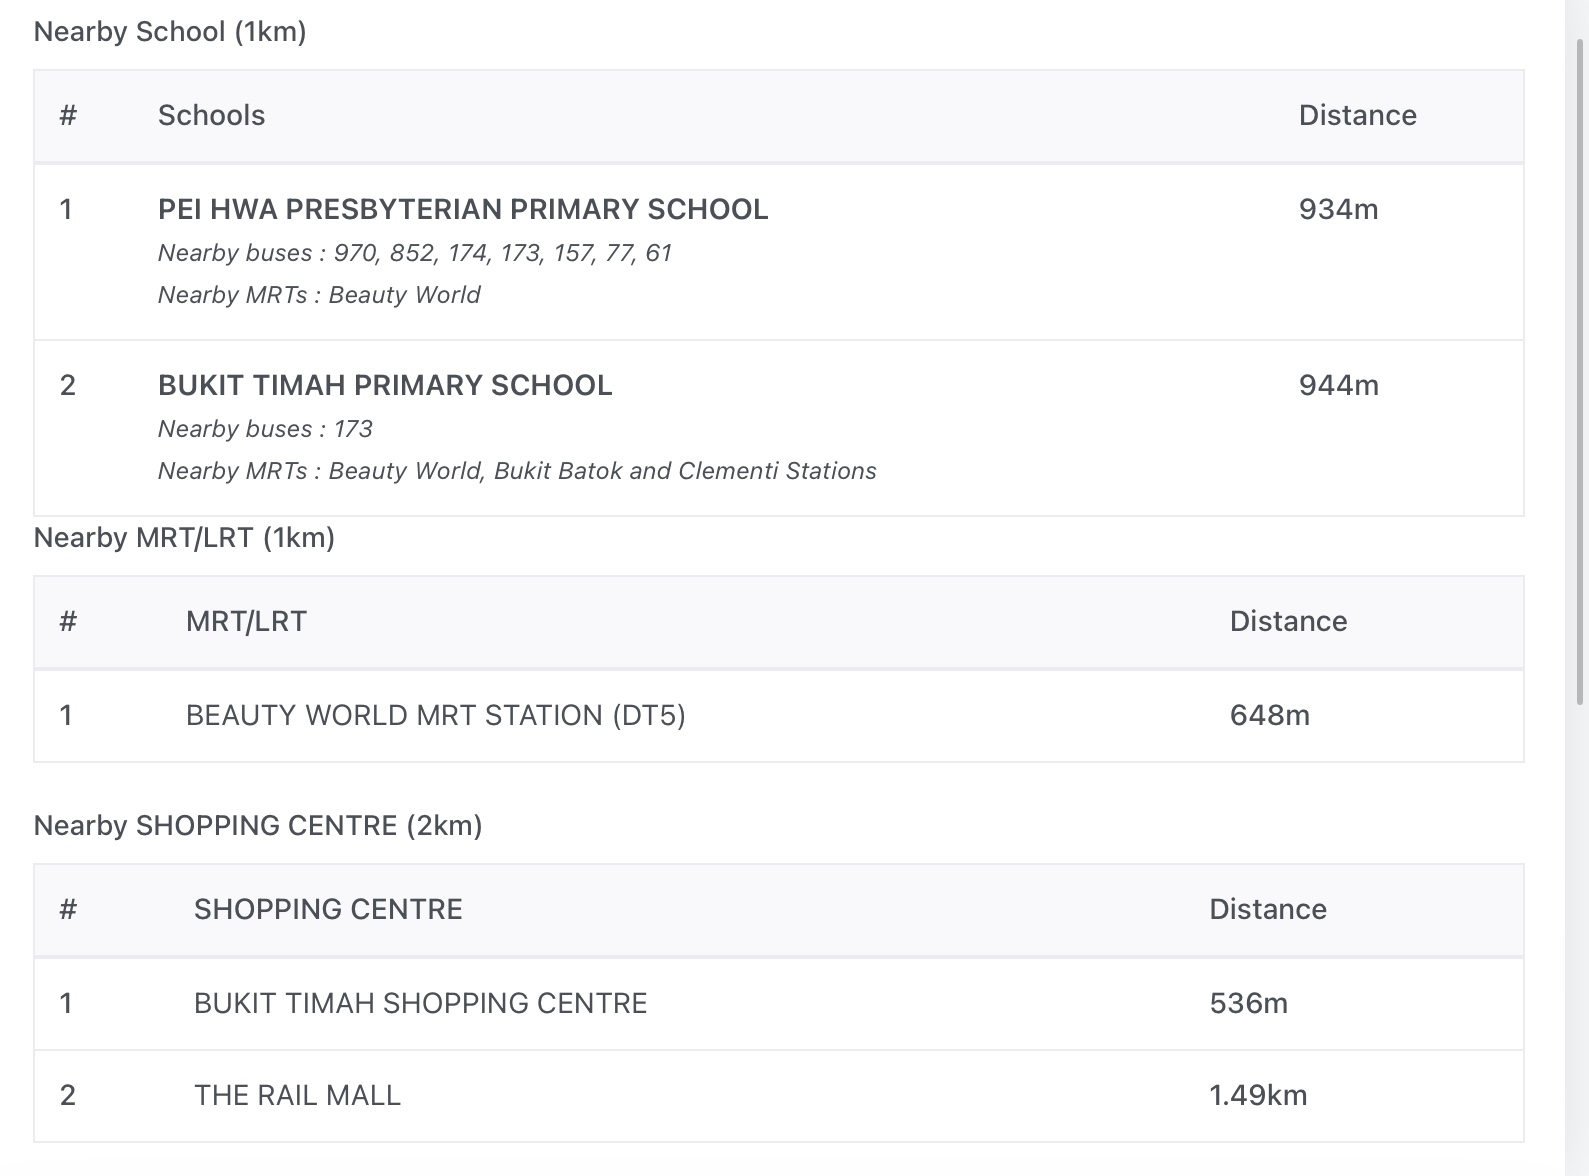Click the 648m distance value
The width and height of the screenshot is (1589, 1176).
click(1269, 715)
